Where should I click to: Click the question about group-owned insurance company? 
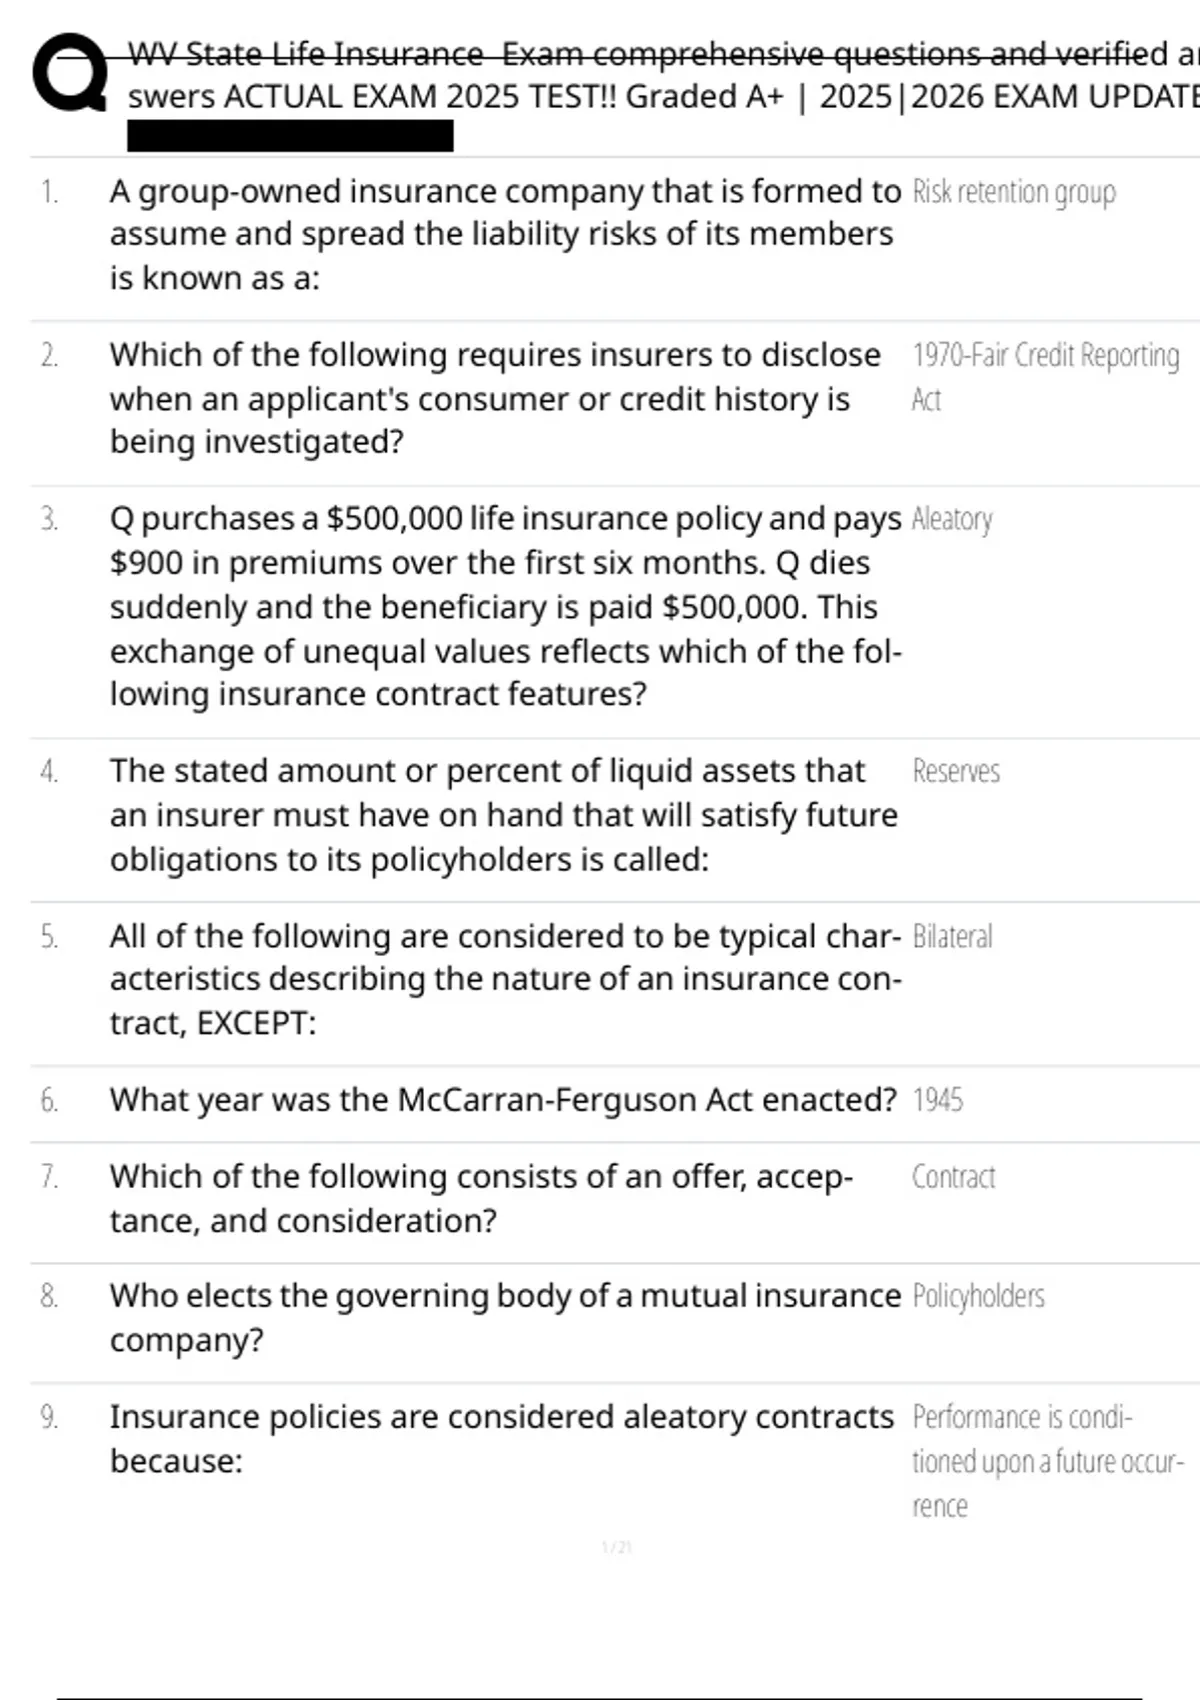coord(503,234)
